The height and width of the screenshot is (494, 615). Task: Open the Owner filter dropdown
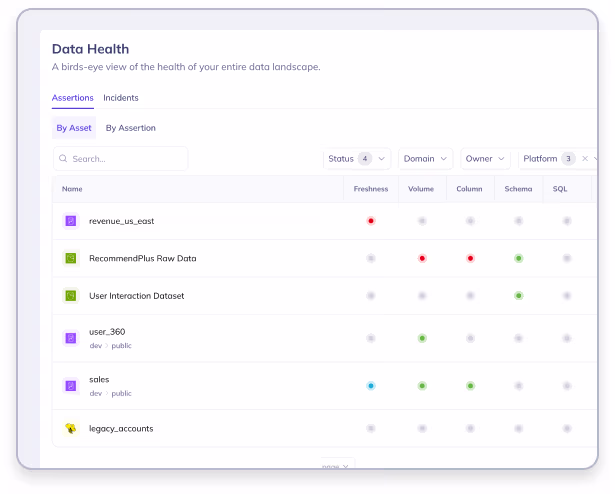click(x=485, y=159)
